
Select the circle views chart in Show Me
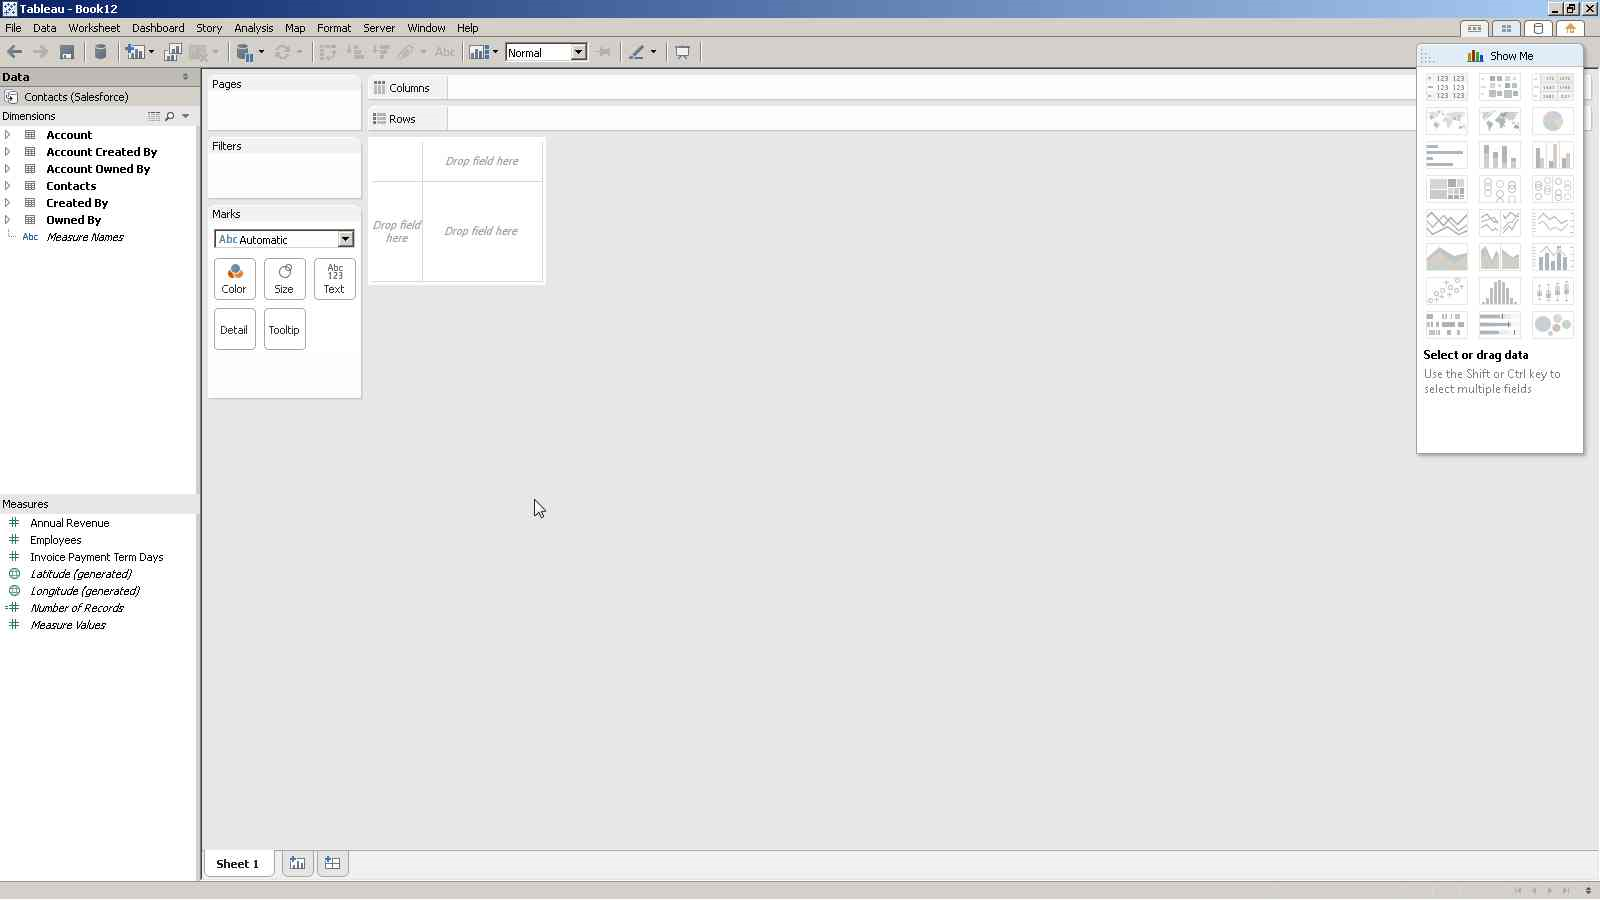[x=1499, y=189]
